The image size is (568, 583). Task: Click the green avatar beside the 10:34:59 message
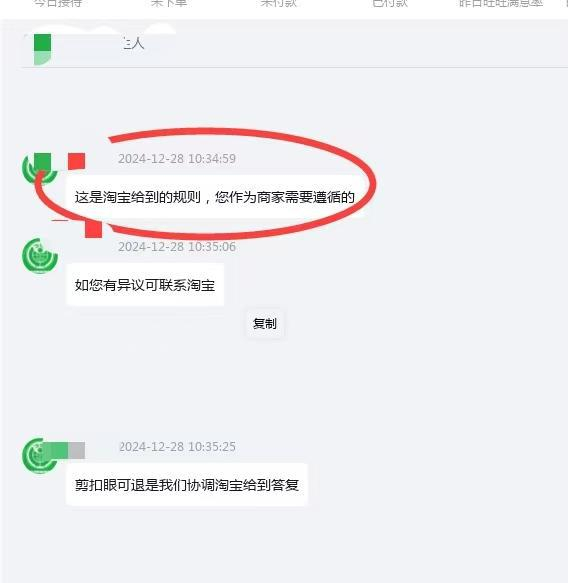pyautogui.click(x=40, y=169)
